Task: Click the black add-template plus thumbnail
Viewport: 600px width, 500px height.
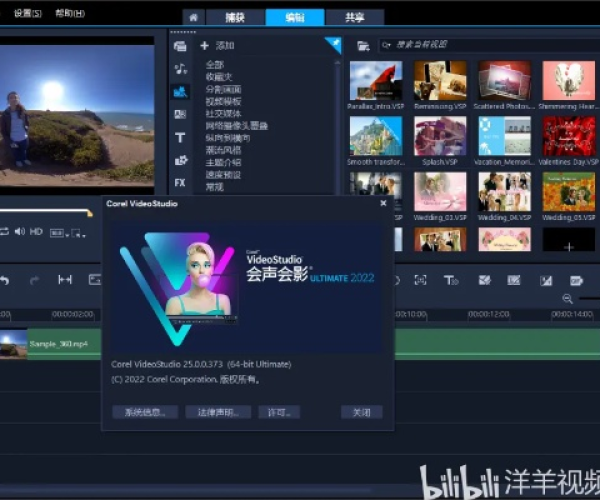Action: (569, 240)
